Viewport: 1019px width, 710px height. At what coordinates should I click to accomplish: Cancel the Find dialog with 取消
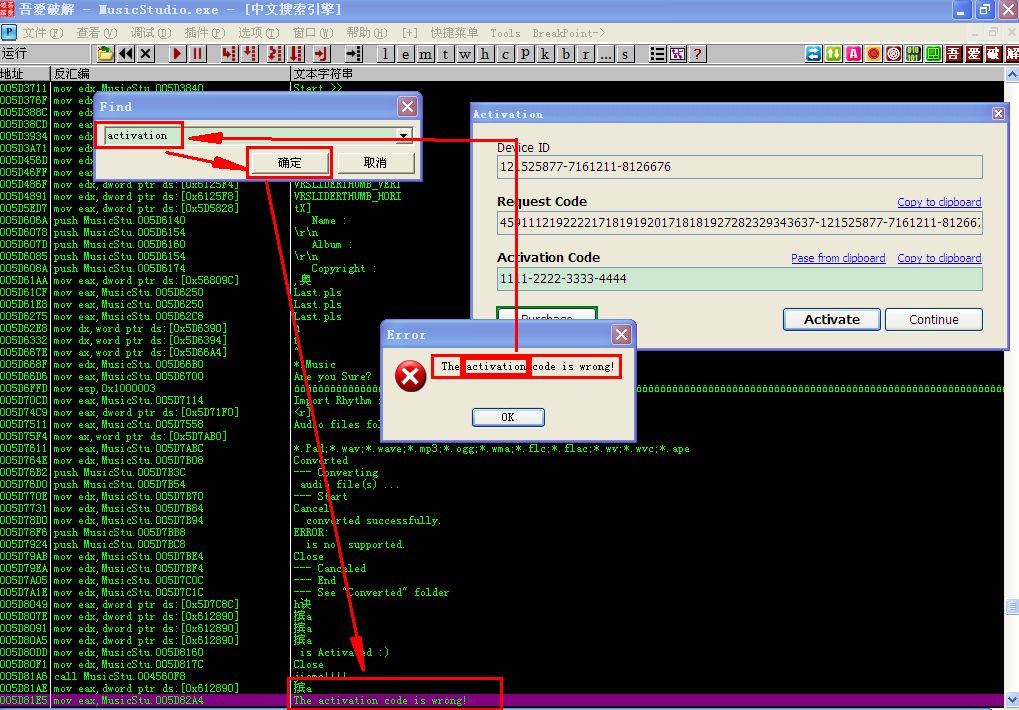click(x=375, y=162)
